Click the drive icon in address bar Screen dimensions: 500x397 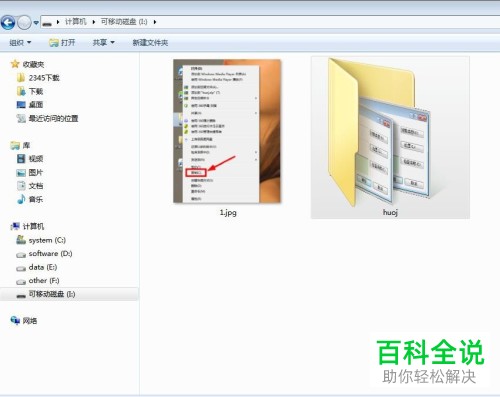coord(47,23)
